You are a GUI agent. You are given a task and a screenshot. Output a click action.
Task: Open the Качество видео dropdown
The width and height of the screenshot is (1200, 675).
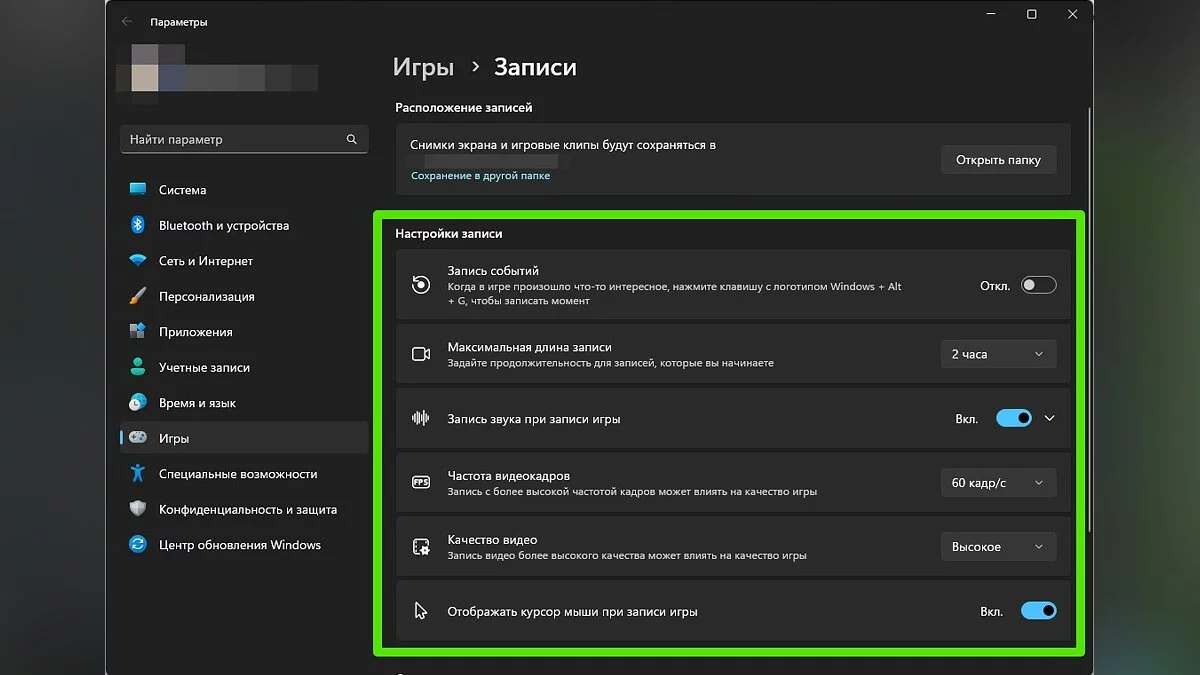(997, 547)
